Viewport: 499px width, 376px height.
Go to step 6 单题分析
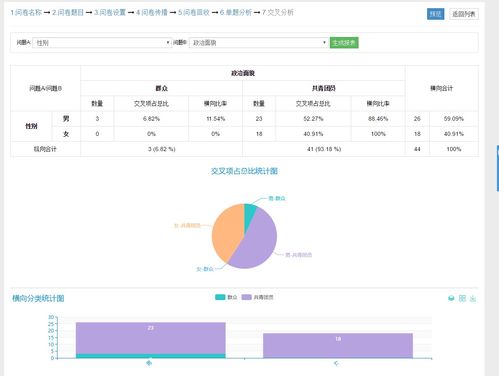[236, 13]
